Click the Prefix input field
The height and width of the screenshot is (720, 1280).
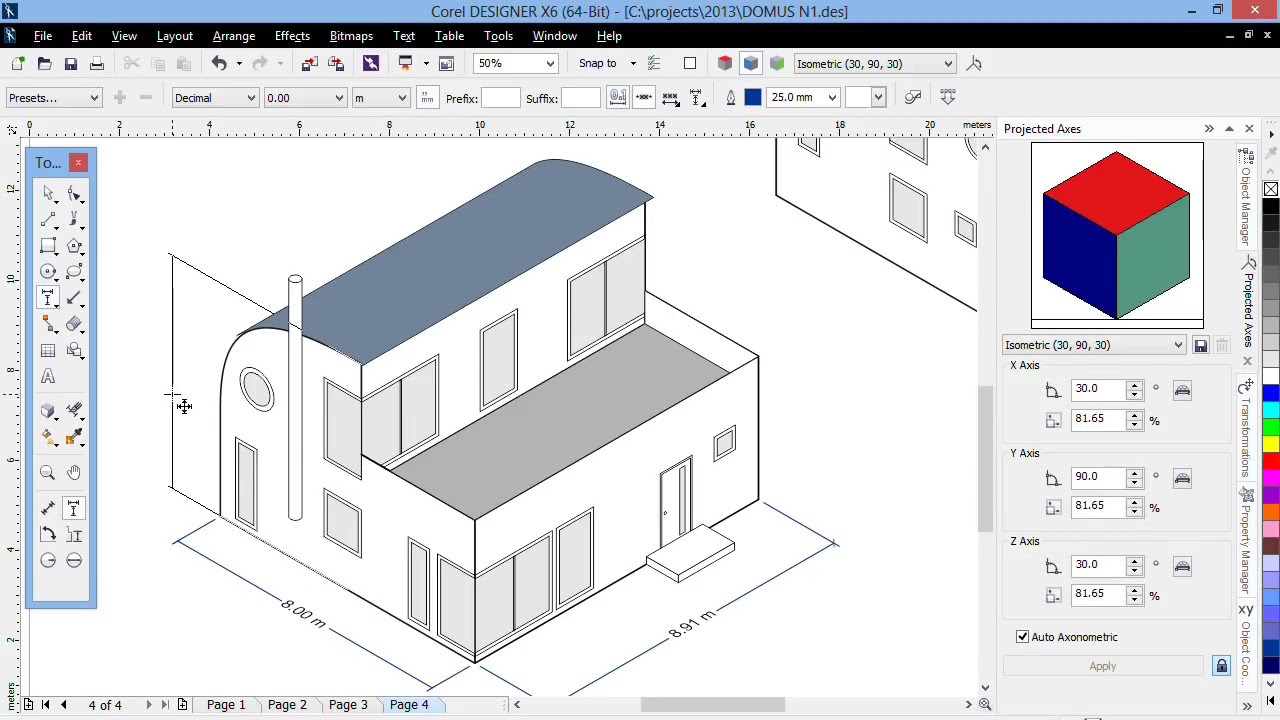point(501,98)
